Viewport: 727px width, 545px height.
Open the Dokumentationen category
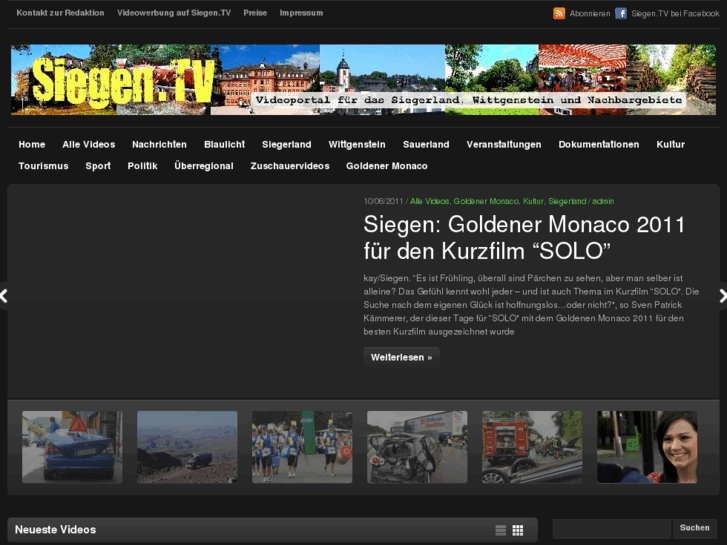point(599,144)
